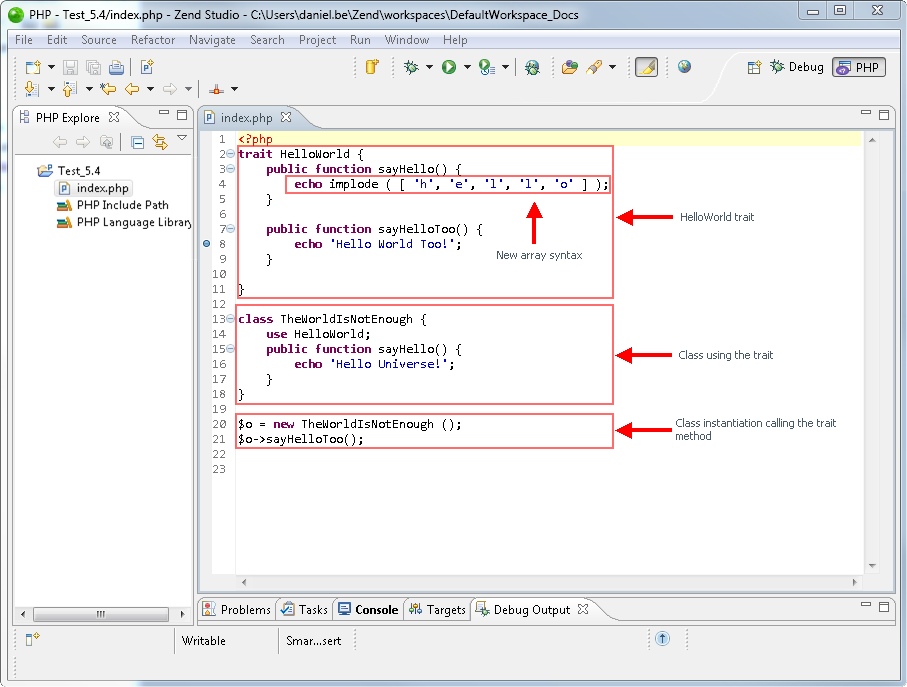The image size is (907, 687).
Task: Collapse the HelloWorld trait code fold
Action: point(231,154)
